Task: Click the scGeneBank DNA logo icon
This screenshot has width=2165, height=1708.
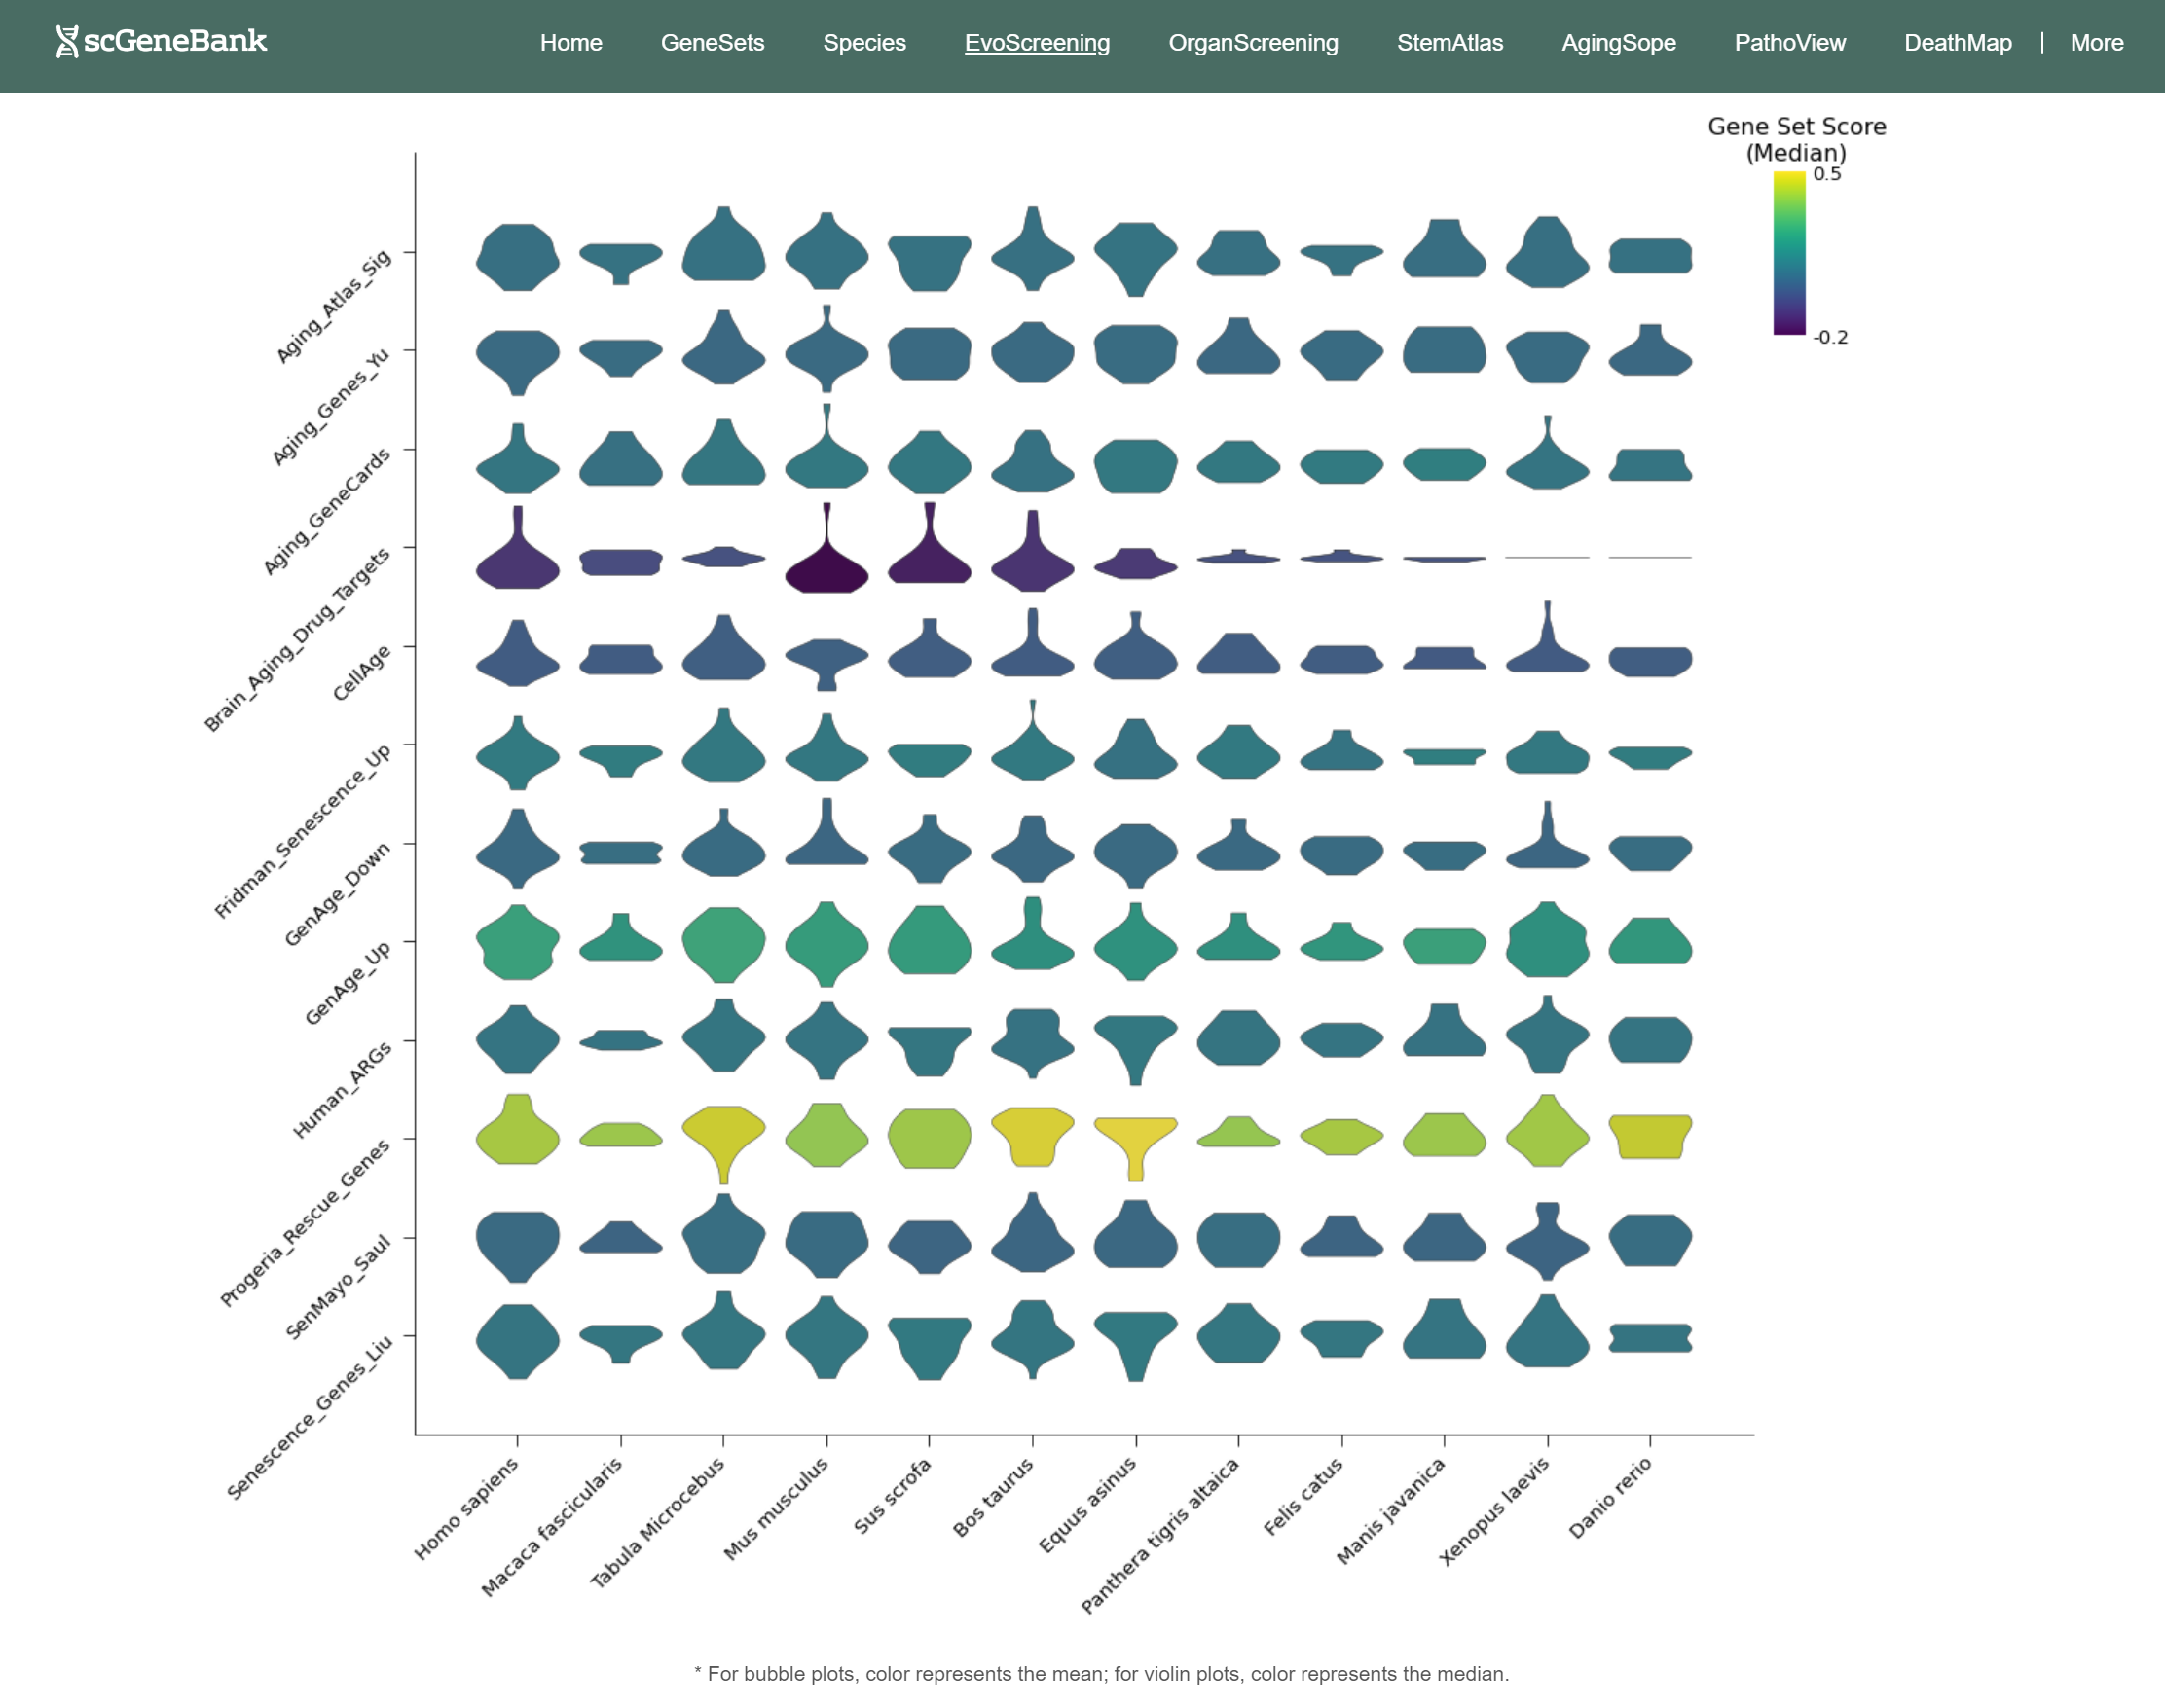Action: tap(66, 42)
